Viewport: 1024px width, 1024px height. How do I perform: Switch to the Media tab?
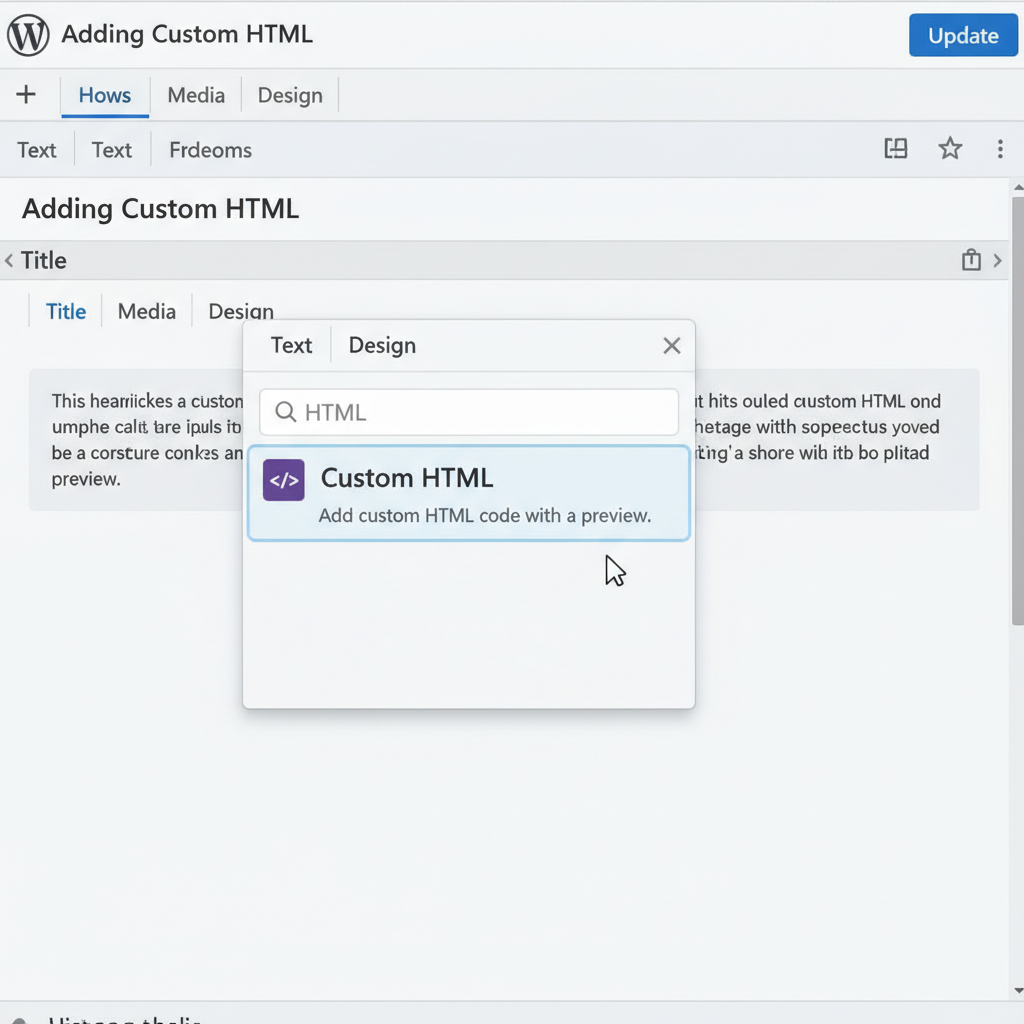point(196,95)
